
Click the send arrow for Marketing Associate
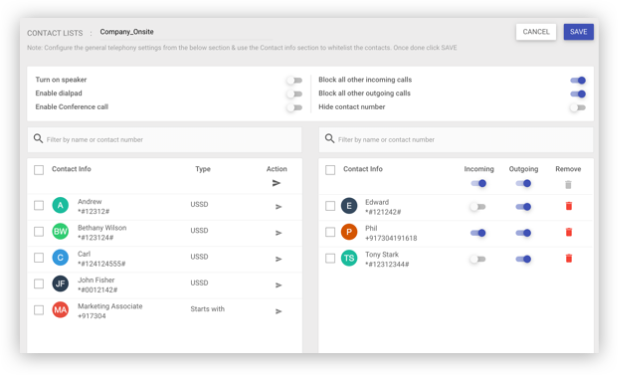coord(278,311)
